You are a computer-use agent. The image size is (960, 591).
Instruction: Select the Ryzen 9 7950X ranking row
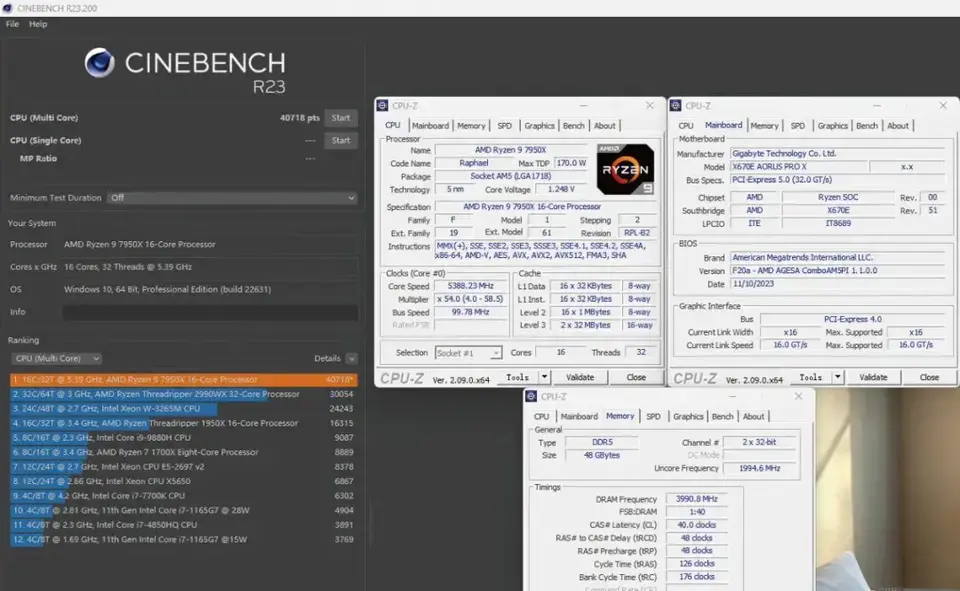(x=184, y=380)
